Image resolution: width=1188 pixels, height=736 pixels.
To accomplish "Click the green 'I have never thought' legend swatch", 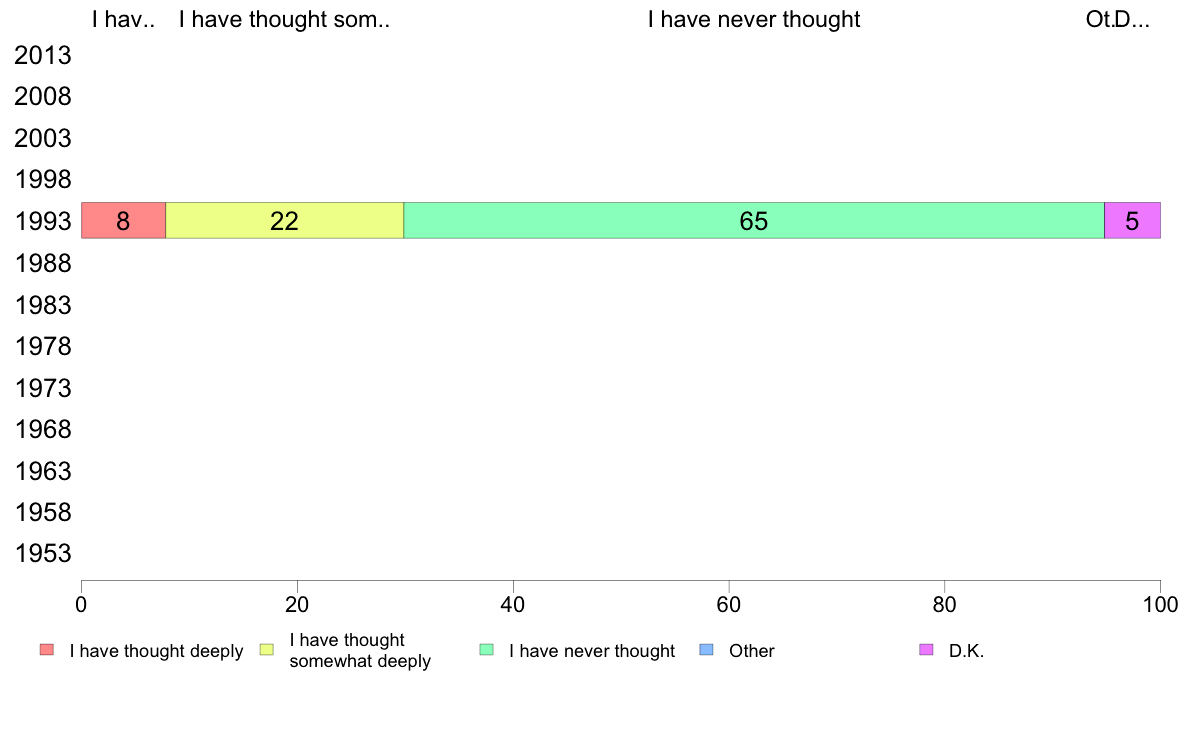I will 486,650.
